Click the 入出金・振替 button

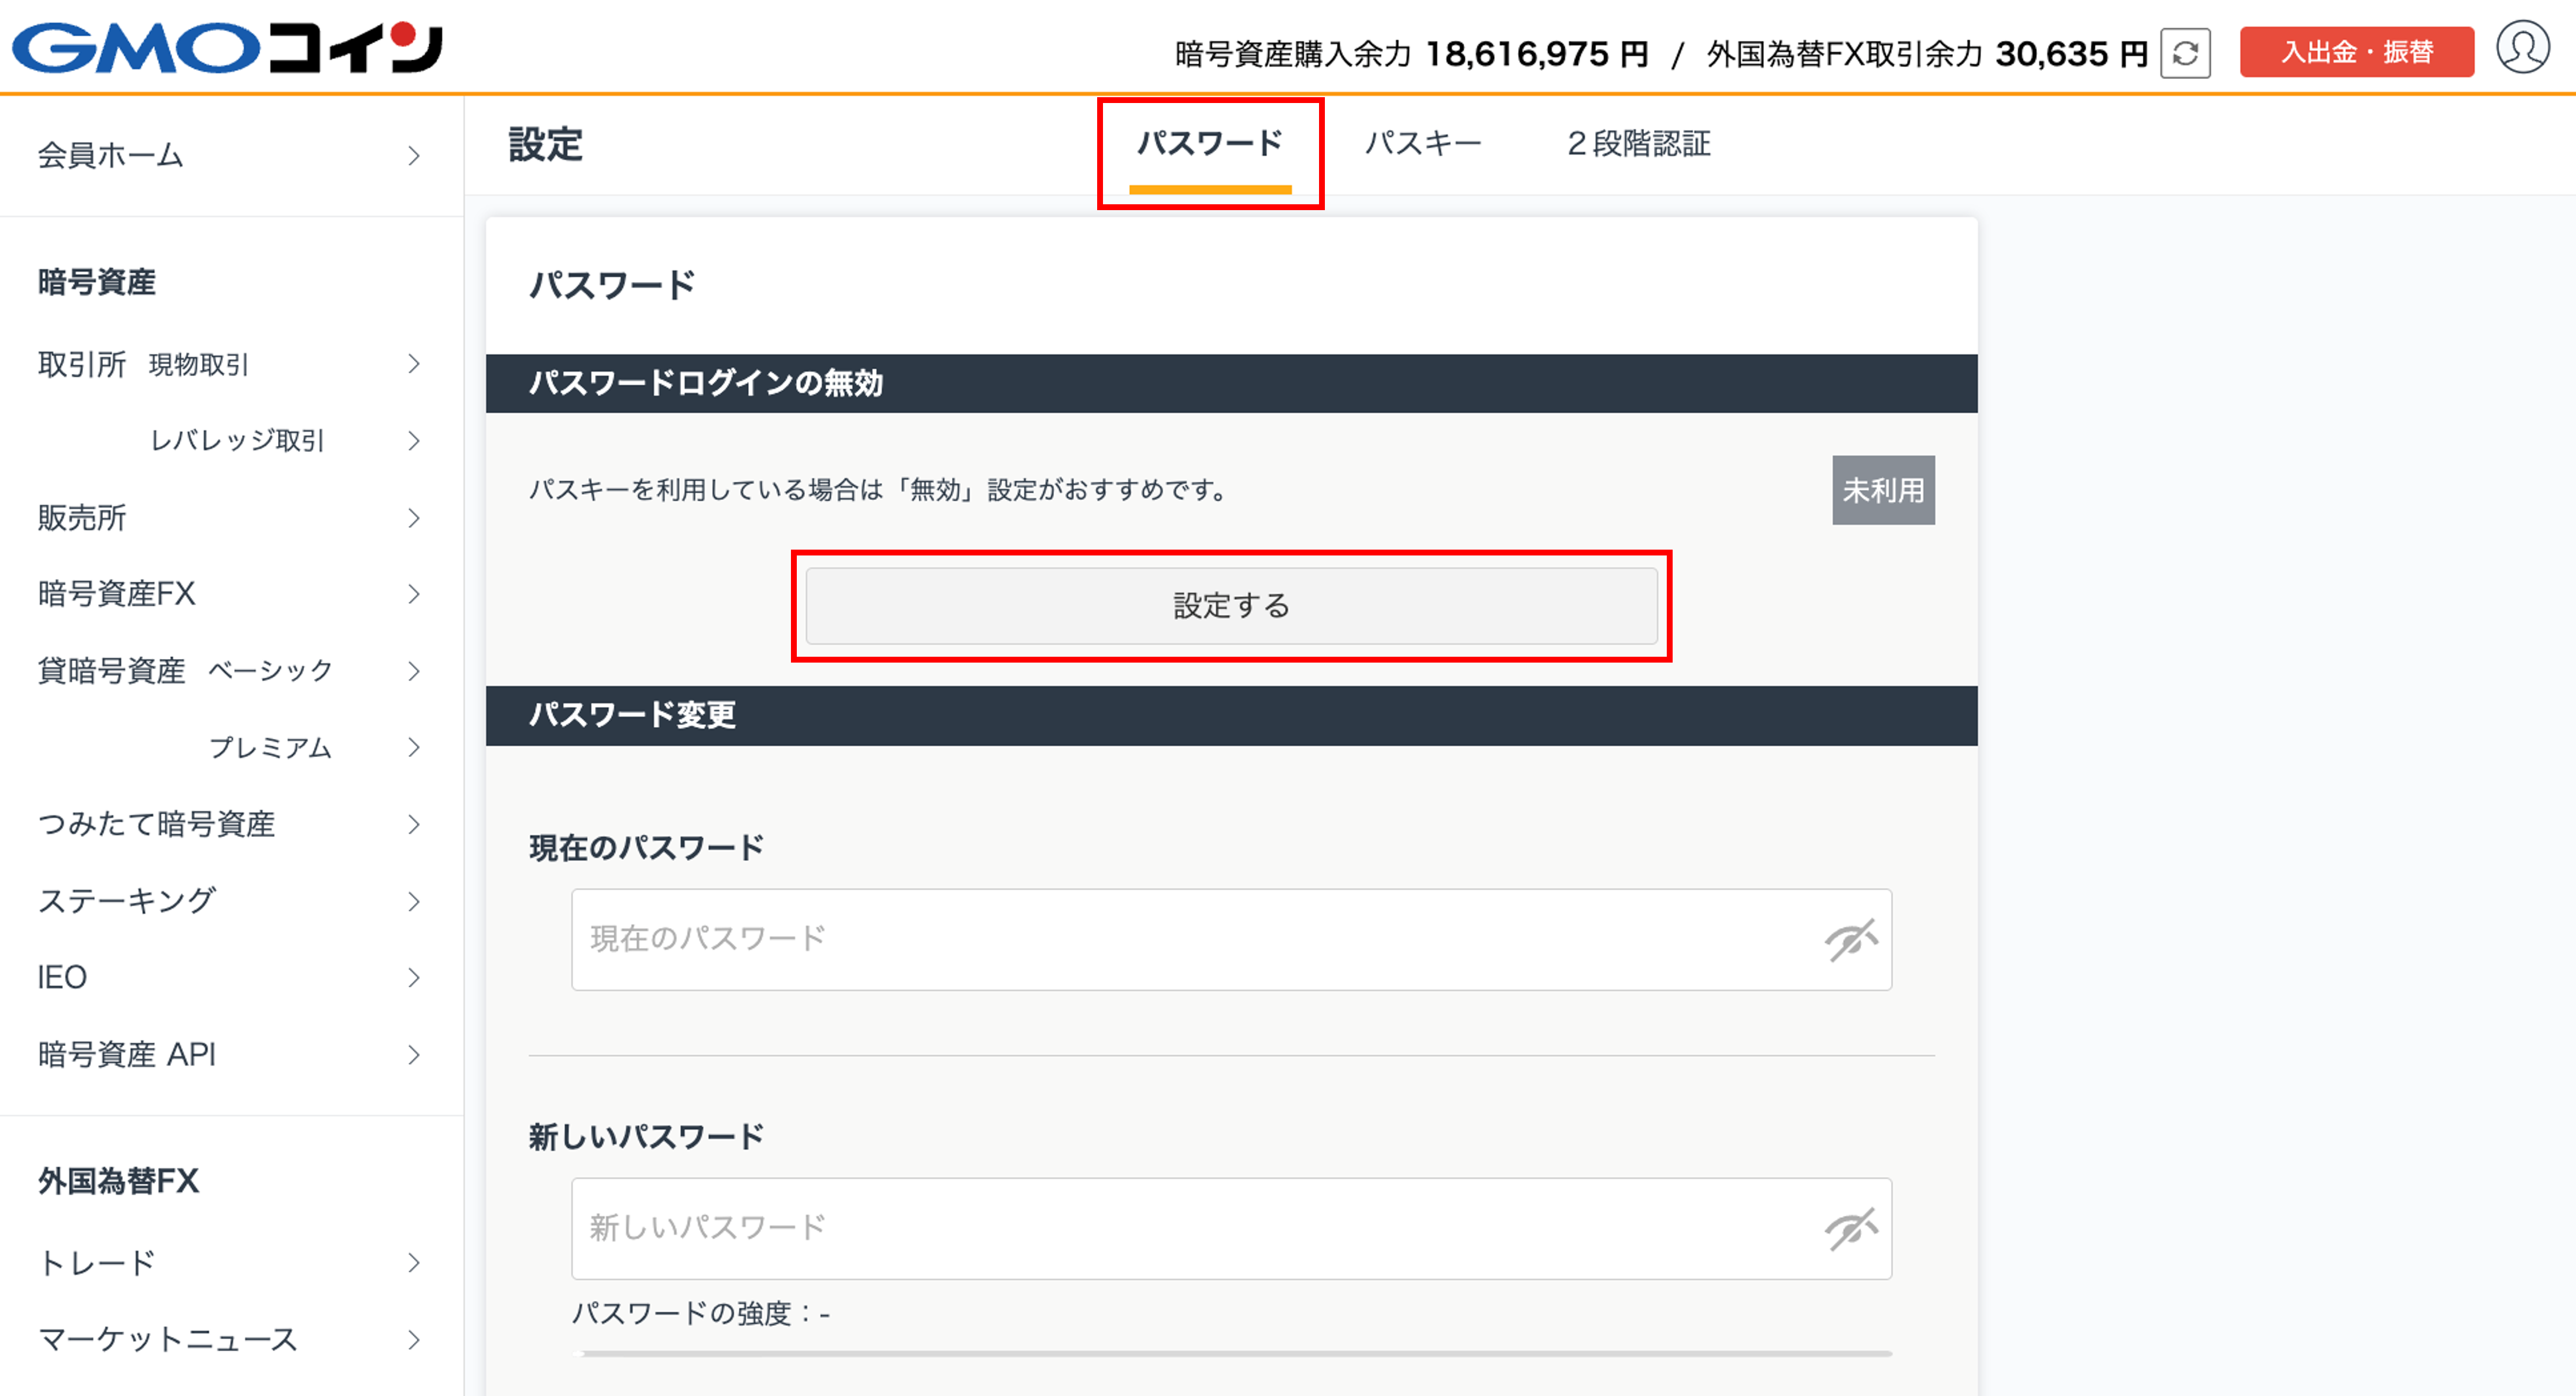2356,52
